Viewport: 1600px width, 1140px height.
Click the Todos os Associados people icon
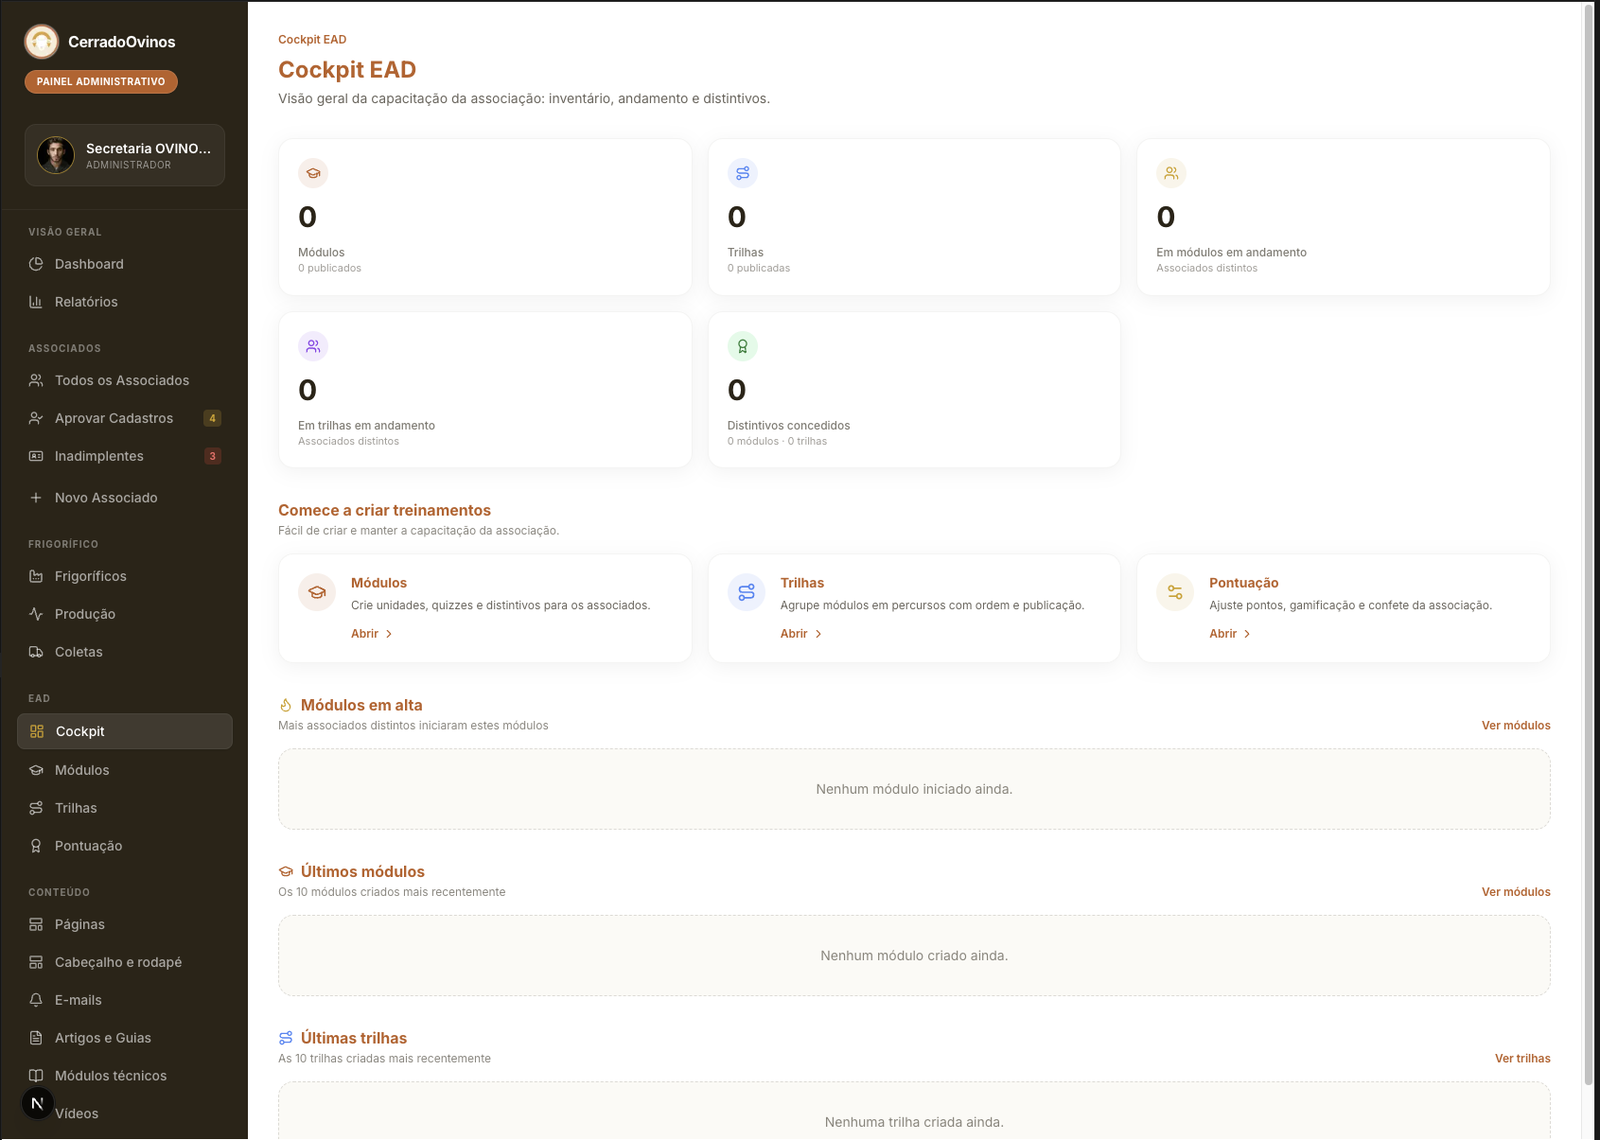tap(36, 380)
